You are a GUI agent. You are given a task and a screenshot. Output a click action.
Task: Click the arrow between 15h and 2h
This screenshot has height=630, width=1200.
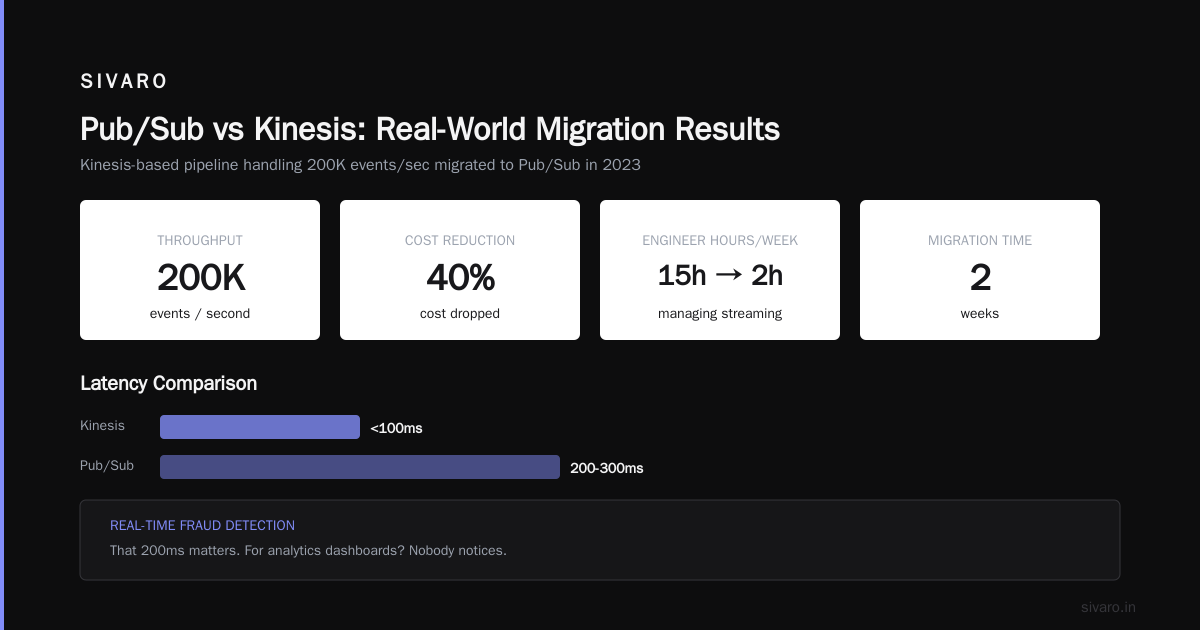729,276
